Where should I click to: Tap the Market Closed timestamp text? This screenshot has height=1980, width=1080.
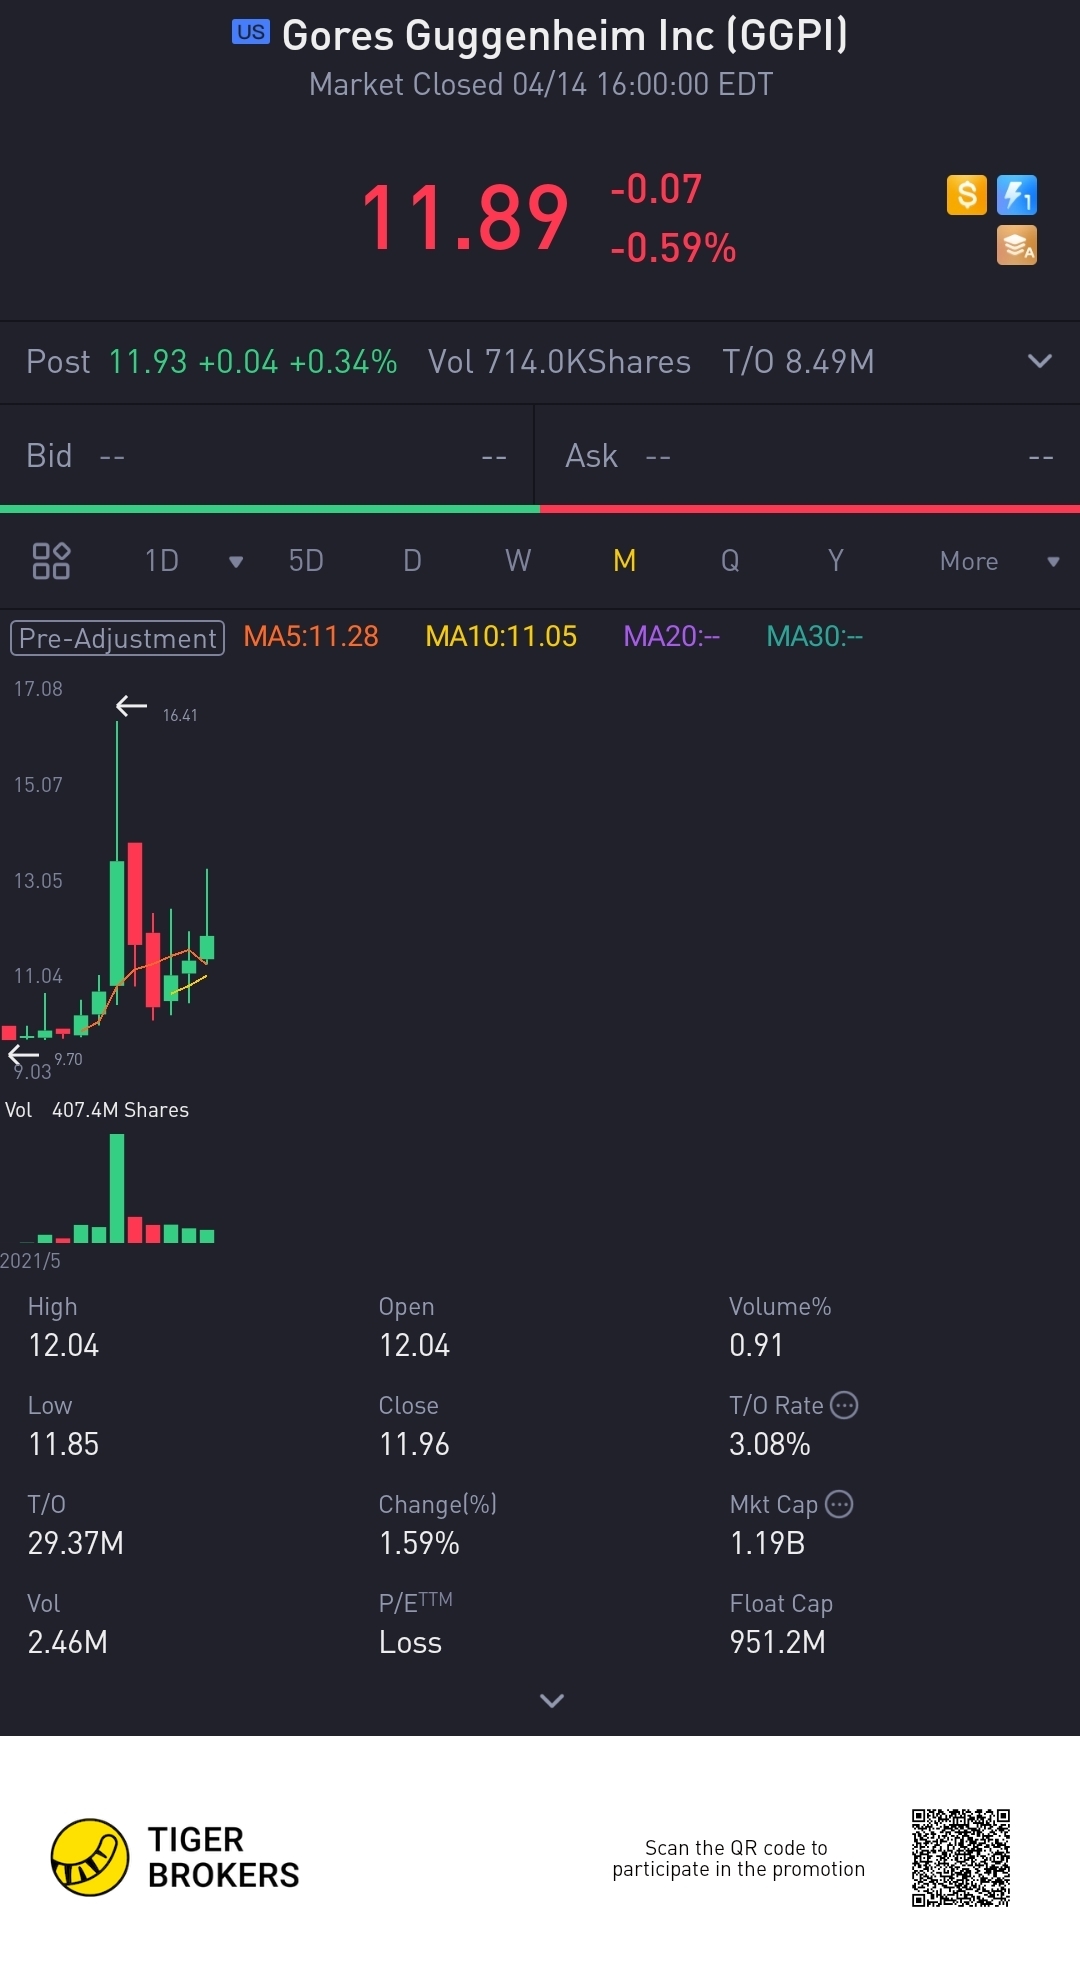point(541,85)
